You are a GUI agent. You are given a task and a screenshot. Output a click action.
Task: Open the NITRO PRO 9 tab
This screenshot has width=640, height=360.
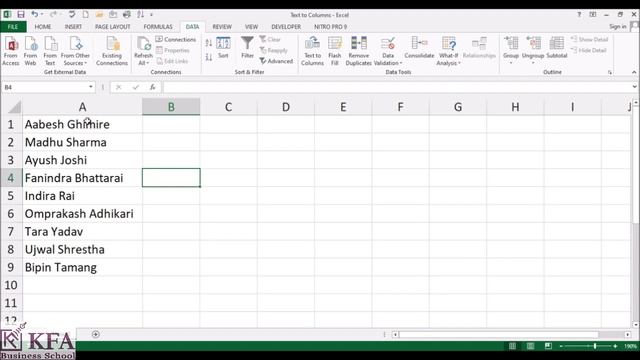coord(331,27)
